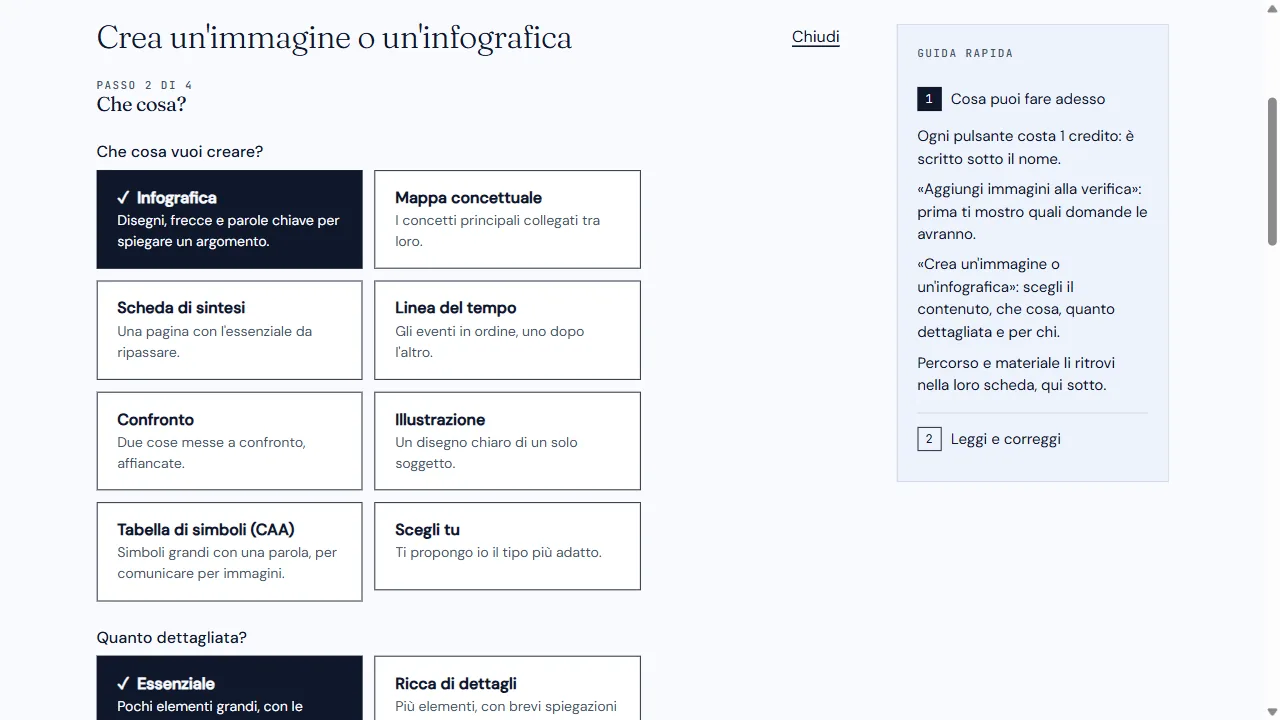Viewport: 1280px width, 720px height.
Task: Click the "Quanto dettagliata?" label
Action: [x=171, y=638]
